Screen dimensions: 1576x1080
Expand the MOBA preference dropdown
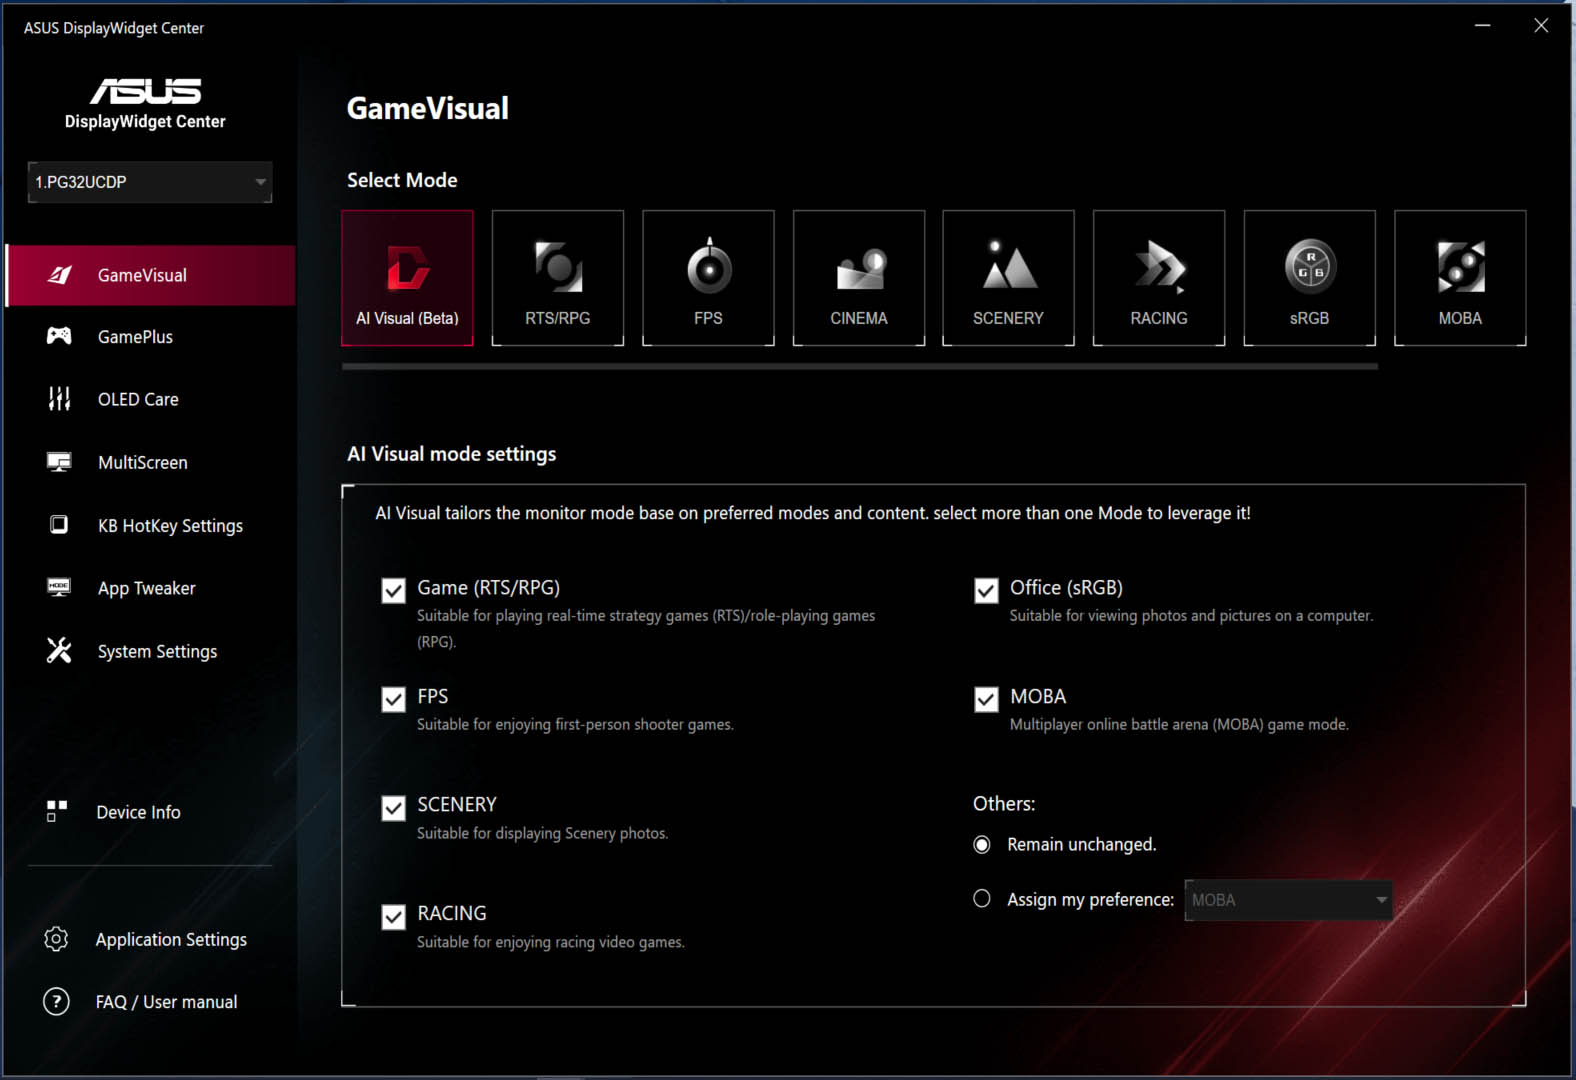coord(1289,900)
